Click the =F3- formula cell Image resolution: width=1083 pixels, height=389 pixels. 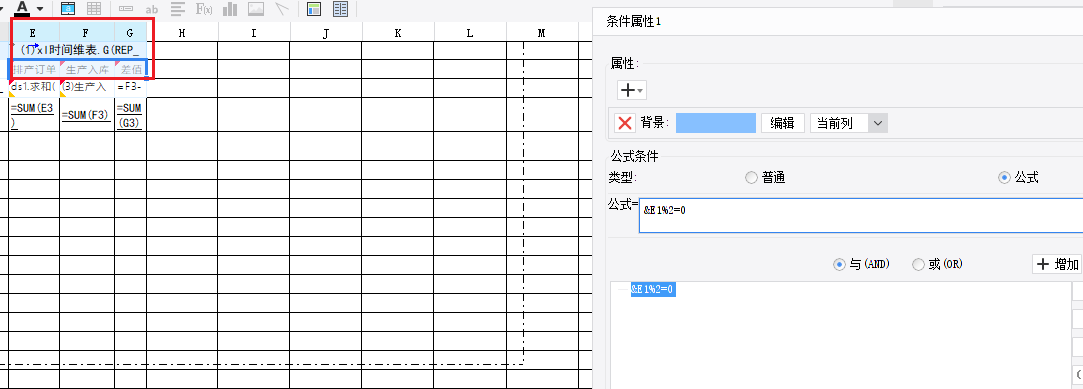(x=130, y=87)
